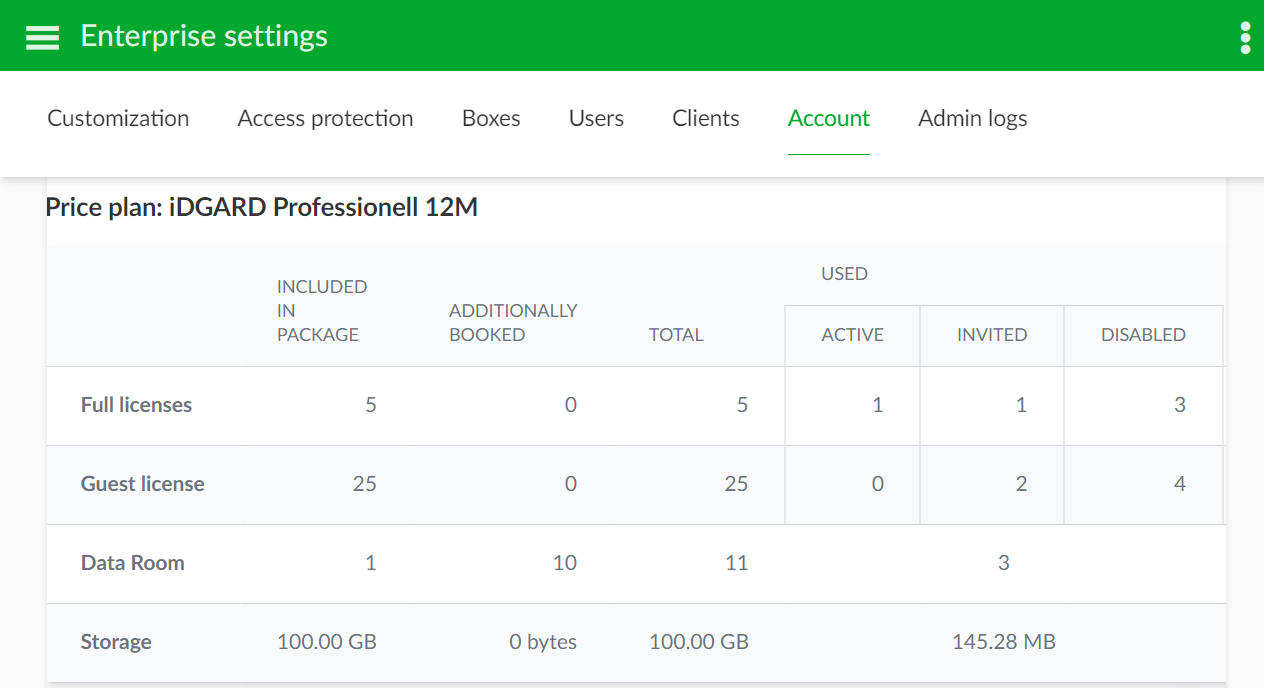Click Full licenses included value 5

coord(371,405)
